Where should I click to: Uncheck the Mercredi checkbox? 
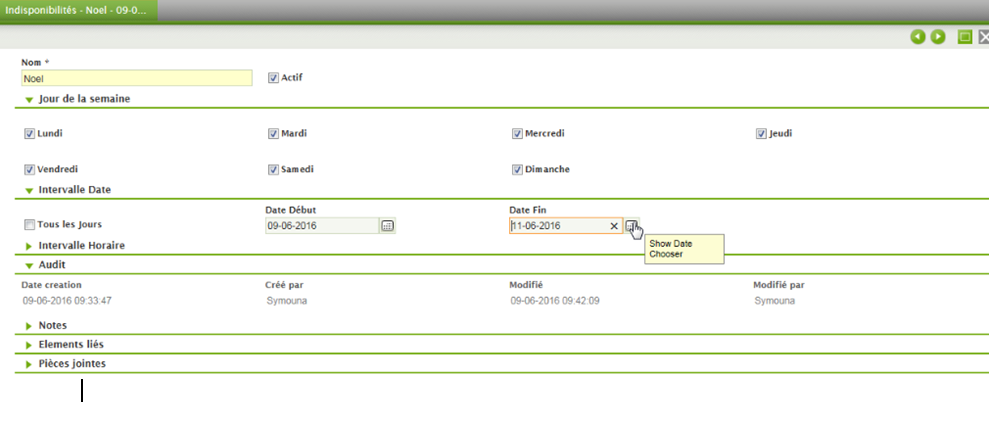pos(517,134)
